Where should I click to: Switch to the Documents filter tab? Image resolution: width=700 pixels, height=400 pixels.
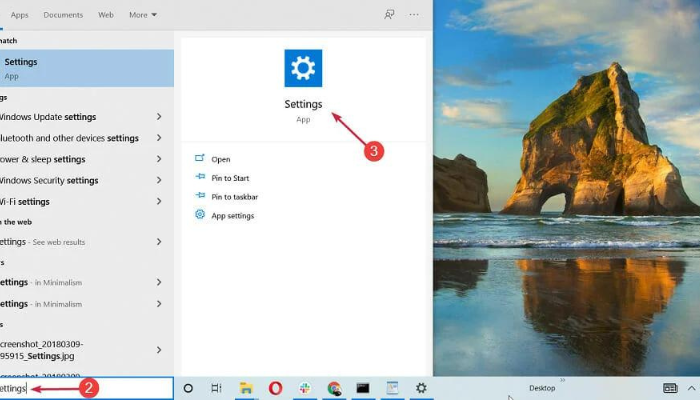coord(63,15)
